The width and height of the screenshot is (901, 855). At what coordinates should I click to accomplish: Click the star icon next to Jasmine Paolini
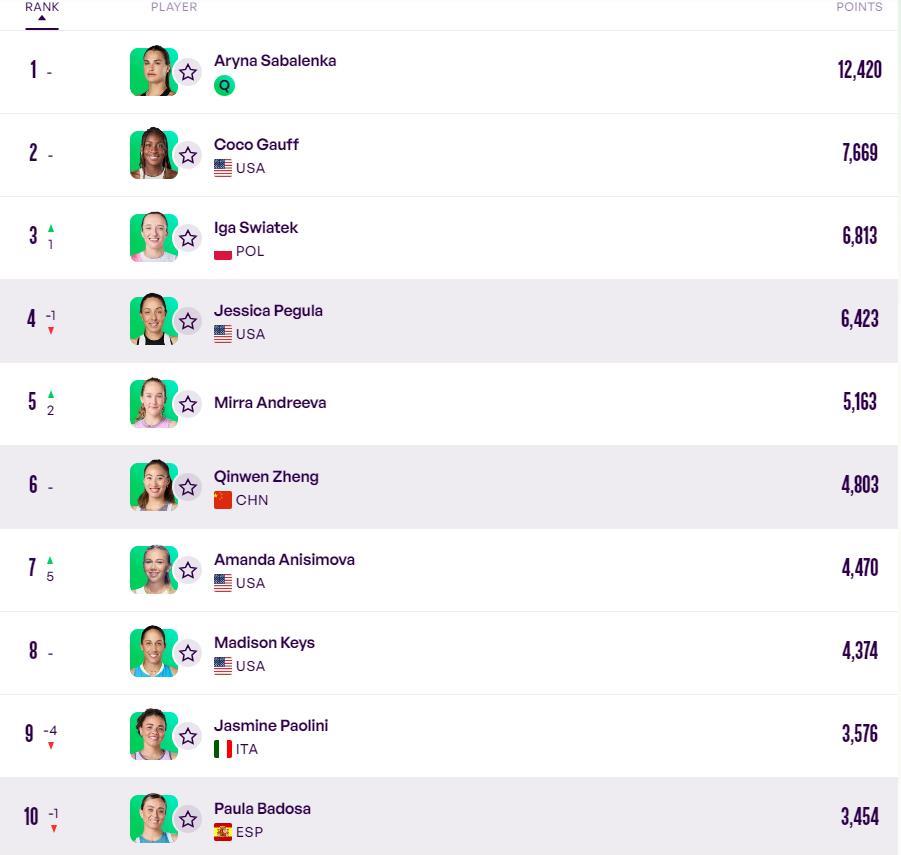point(188,736)
